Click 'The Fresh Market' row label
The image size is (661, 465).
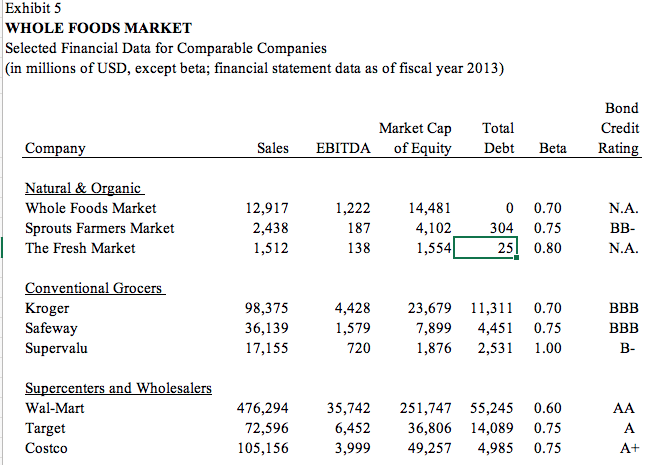pyautogui.click(x=80, y=248)
